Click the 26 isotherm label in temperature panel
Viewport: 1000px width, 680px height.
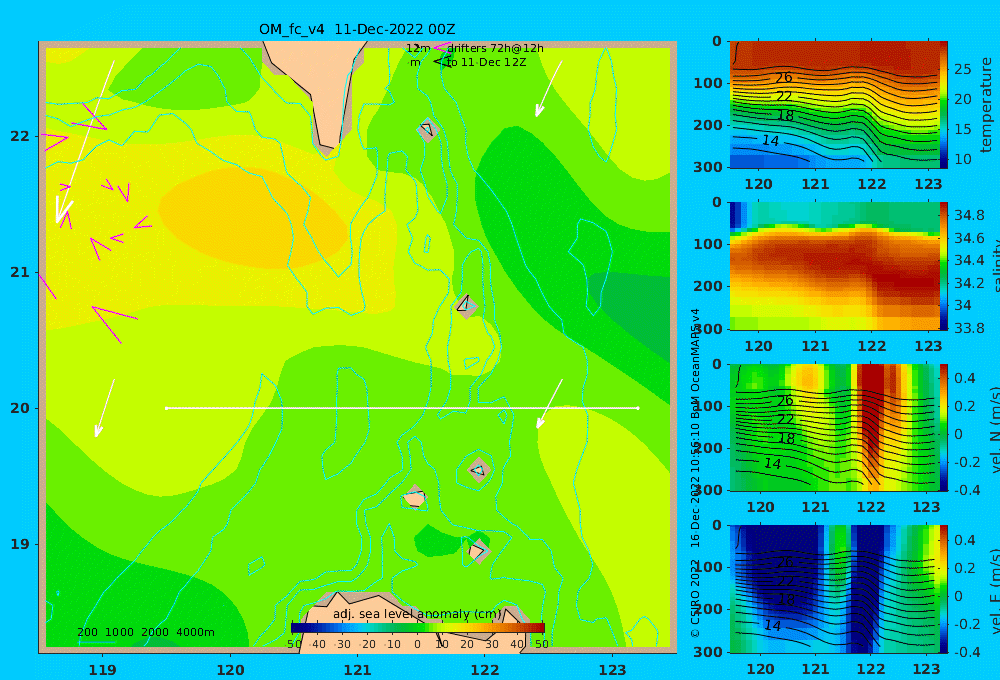coord(784,78)
